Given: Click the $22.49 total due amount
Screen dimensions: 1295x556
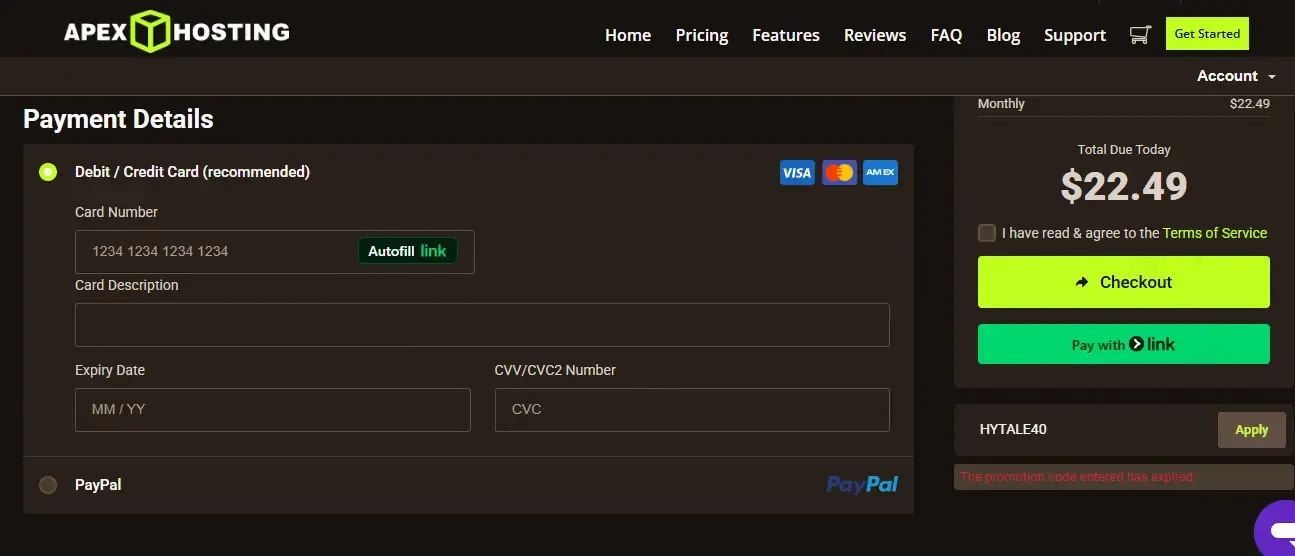Looking at the screenshot, I should point(1124,186).
